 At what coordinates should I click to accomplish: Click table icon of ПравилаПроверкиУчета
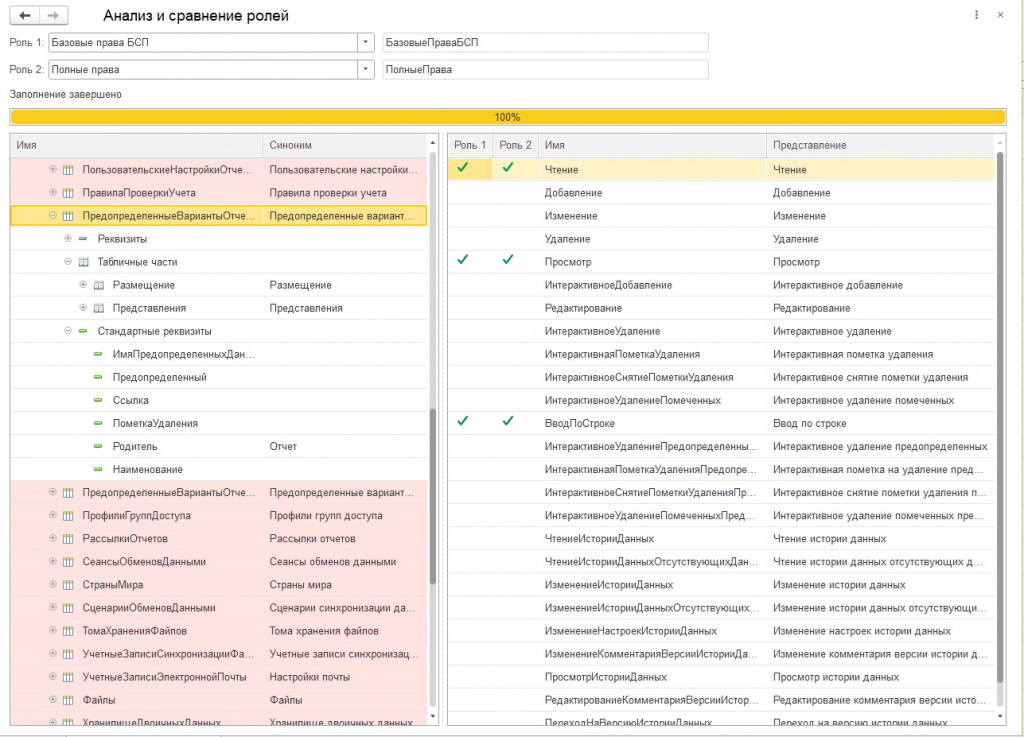pyautogui.click(x=68, y=193)
